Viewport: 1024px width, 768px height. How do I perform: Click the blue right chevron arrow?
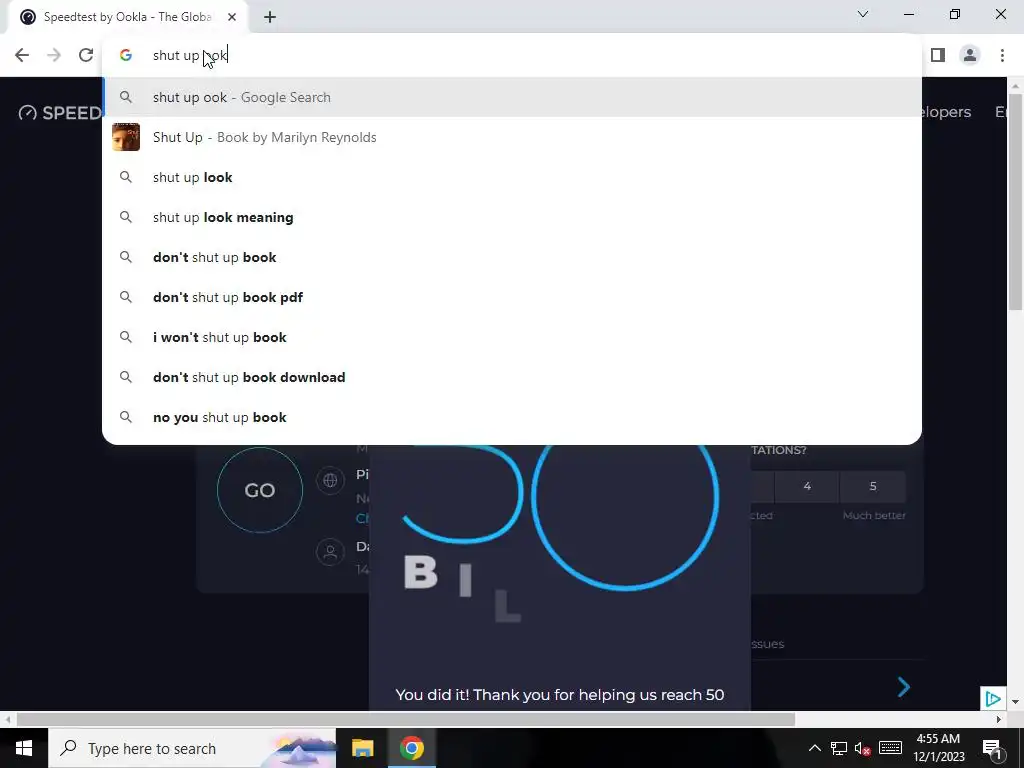904,687
